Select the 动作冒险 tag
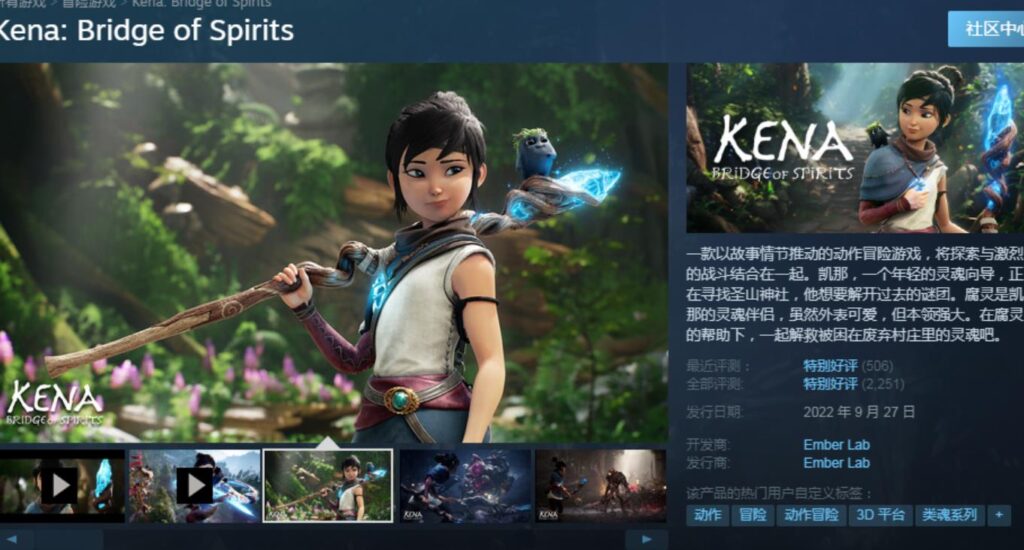The width and height of the screenshot is (1024, 550). coord(811,515)
